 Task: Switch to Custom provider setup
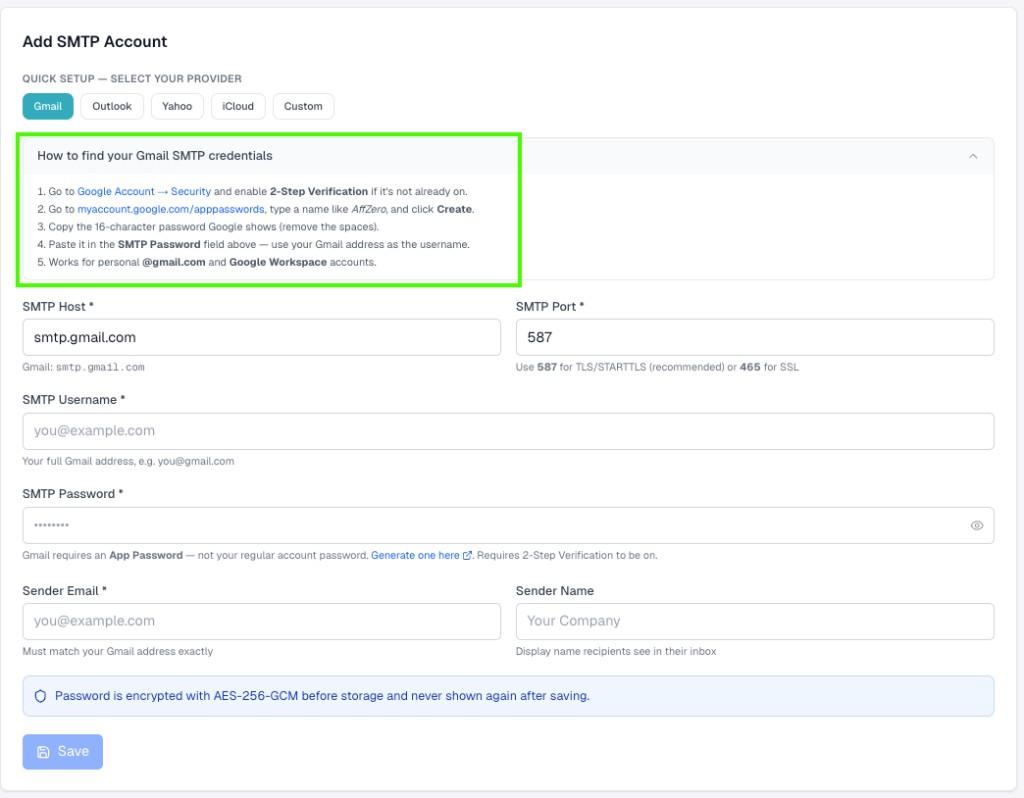303,106
